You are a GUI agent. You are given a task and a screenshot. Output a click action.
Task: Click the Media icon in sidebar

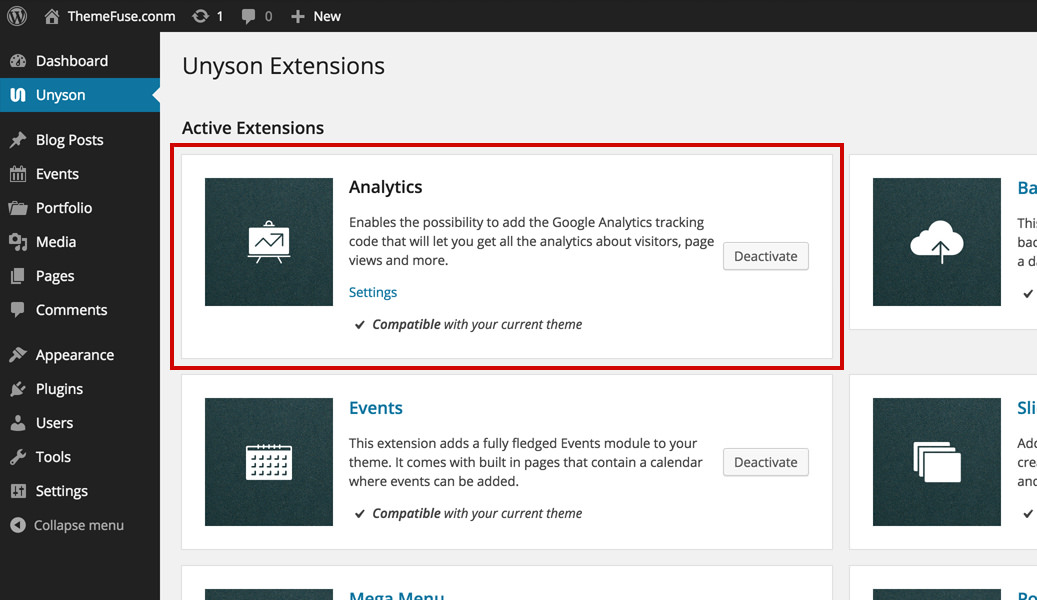[x=18, y=242]
